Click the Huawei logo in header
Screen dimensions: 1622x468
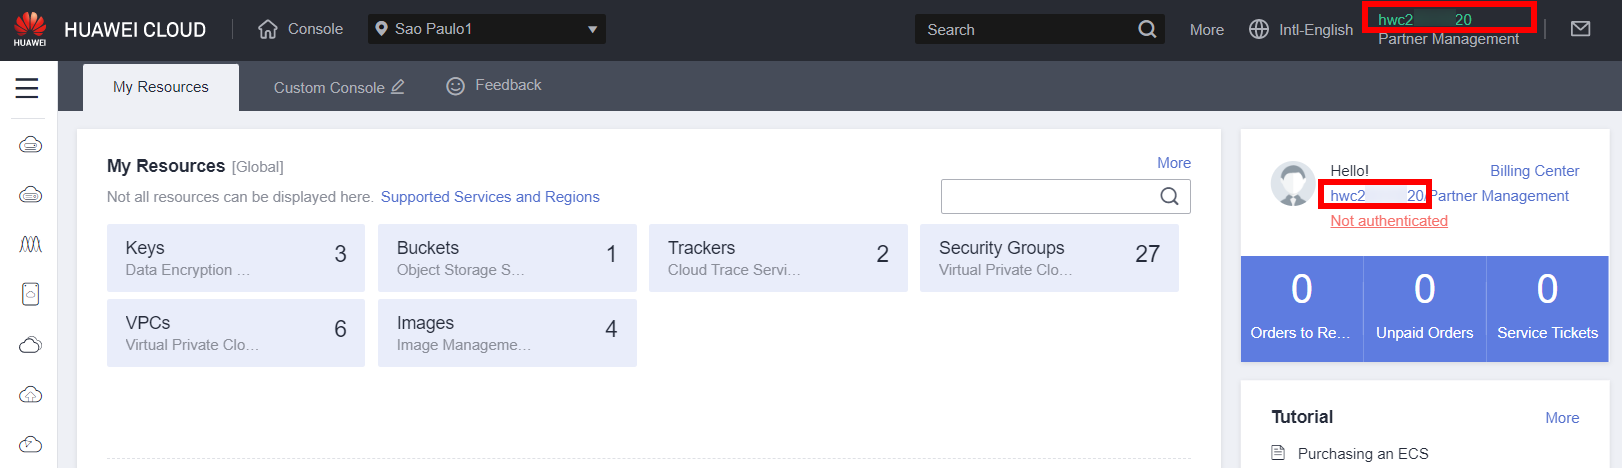point(30,29)
